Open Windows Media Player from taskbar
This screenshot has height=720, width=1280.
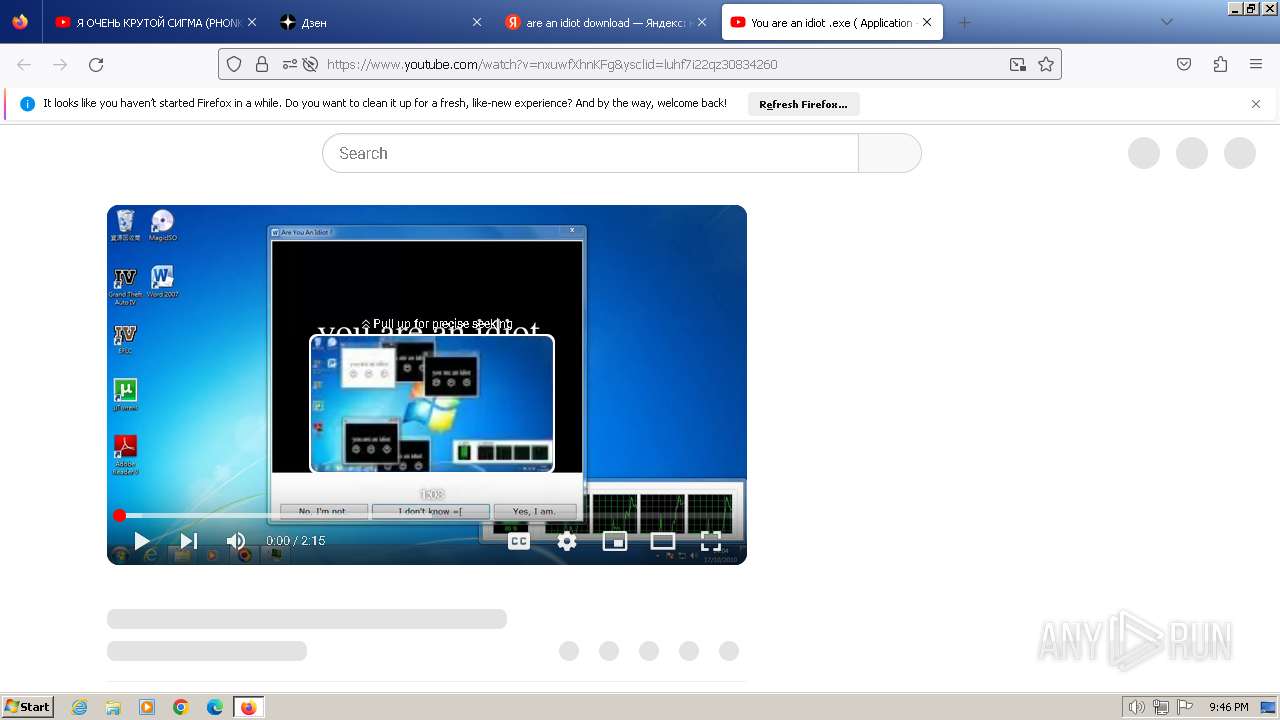coord(147,707)
